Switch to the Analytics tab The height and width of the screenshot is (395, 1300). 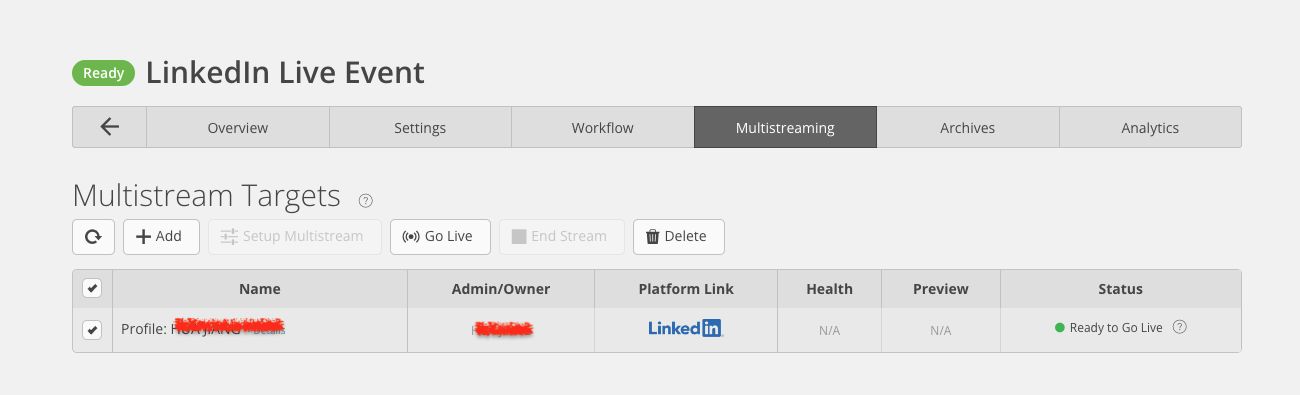click(1150, 127)
